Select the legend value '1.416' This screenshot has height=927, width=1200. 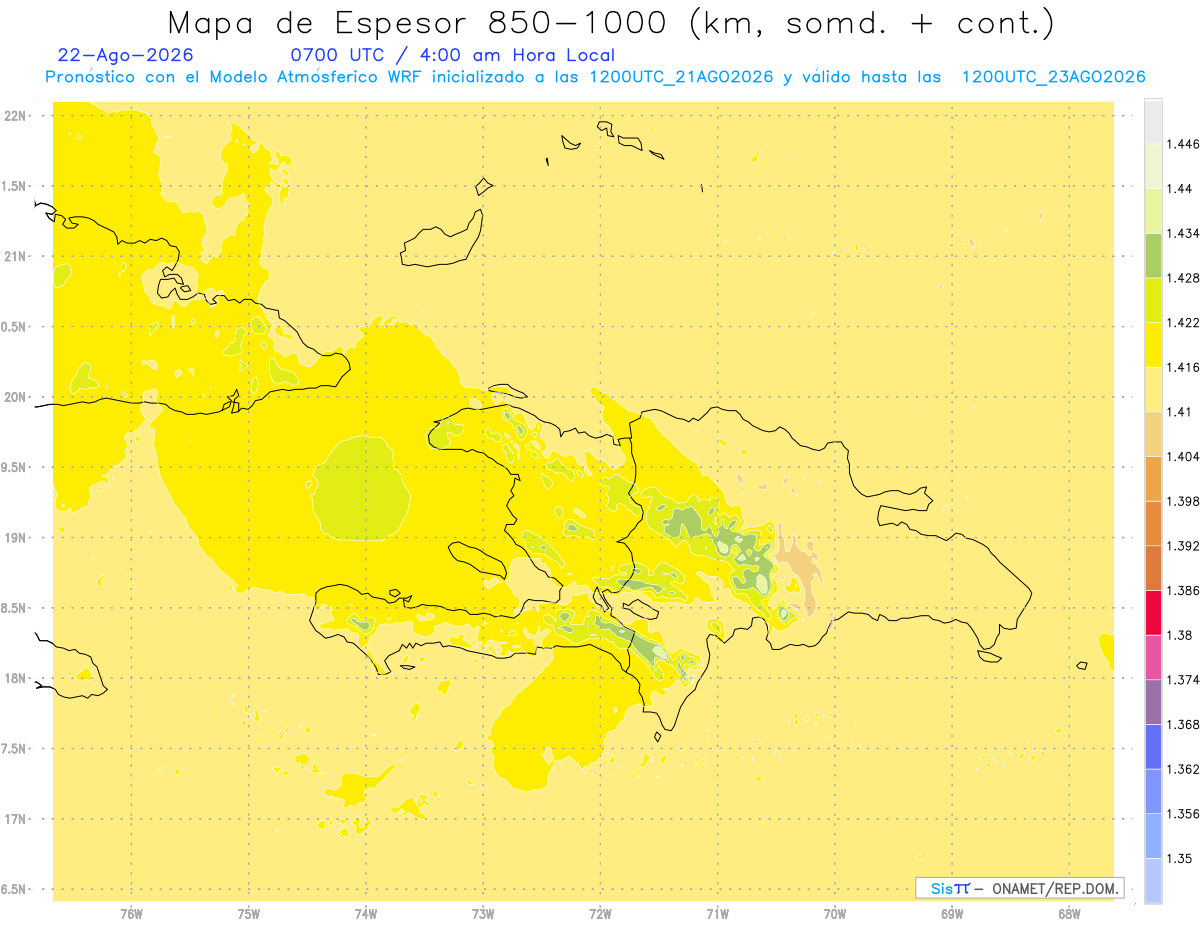1183,367
